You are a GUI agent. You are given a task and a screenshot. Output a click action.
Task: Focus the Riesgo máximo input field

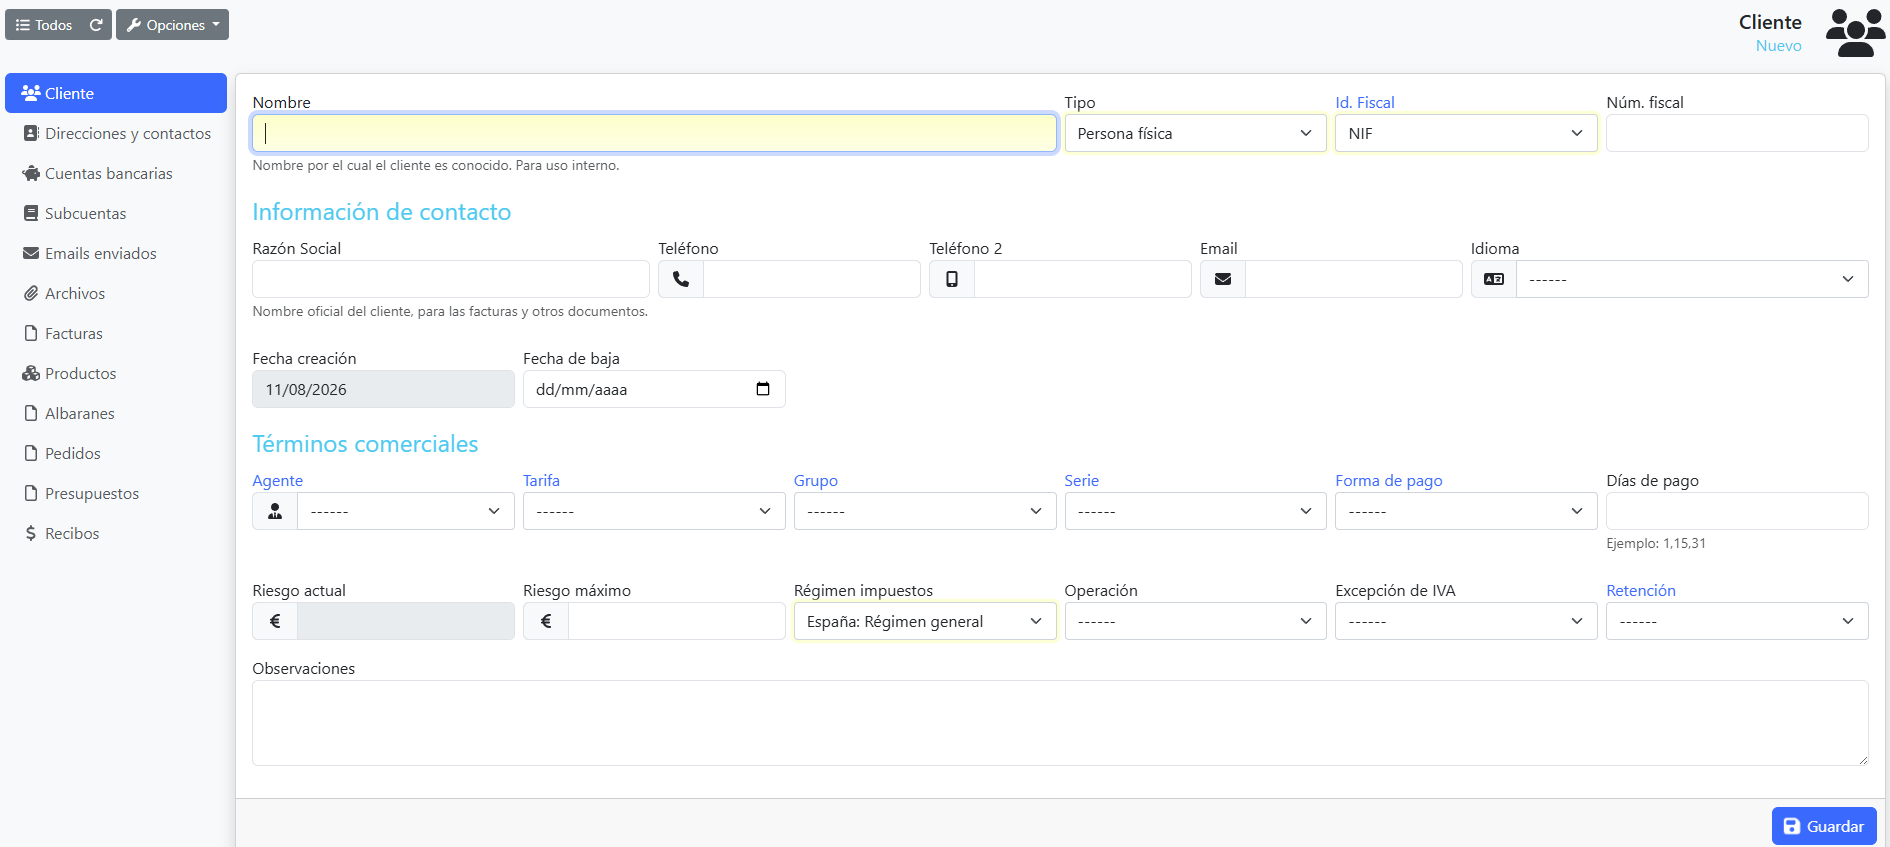pos(676,621)
